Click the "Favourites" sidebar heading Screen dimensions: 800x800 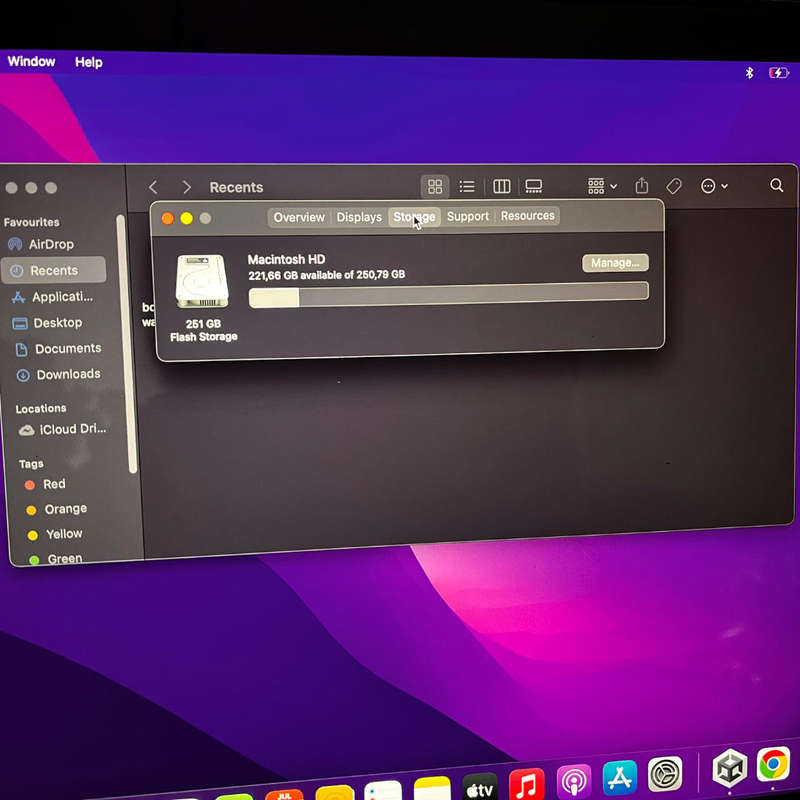click(32, 222)
